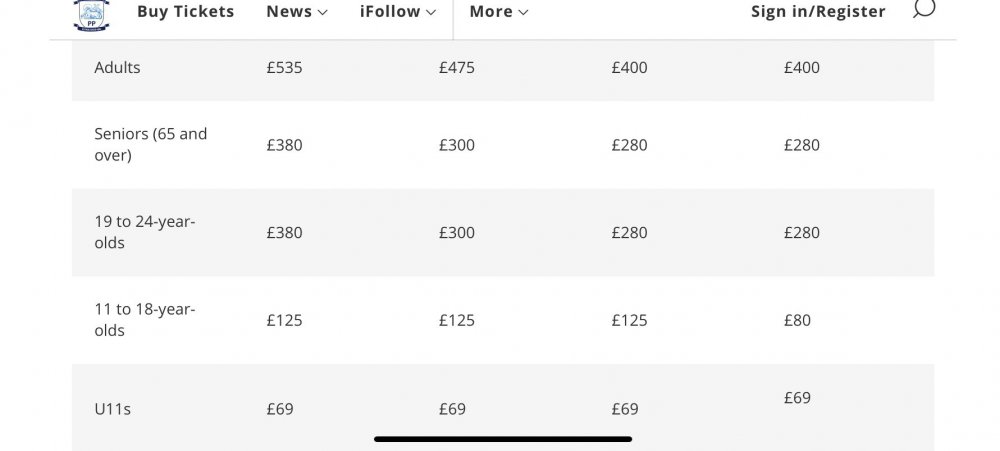Select the iFollow navigation item
Image resolution: width=1000 pixels, height=451 pixels.
[390, 11]
